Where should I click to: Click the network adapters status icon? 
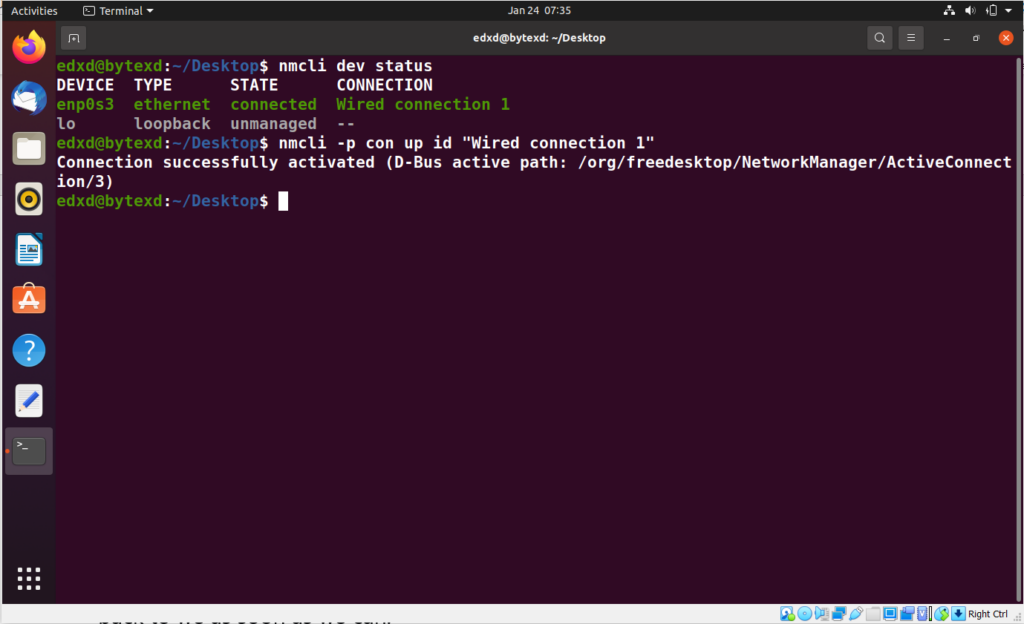[839, 613]
